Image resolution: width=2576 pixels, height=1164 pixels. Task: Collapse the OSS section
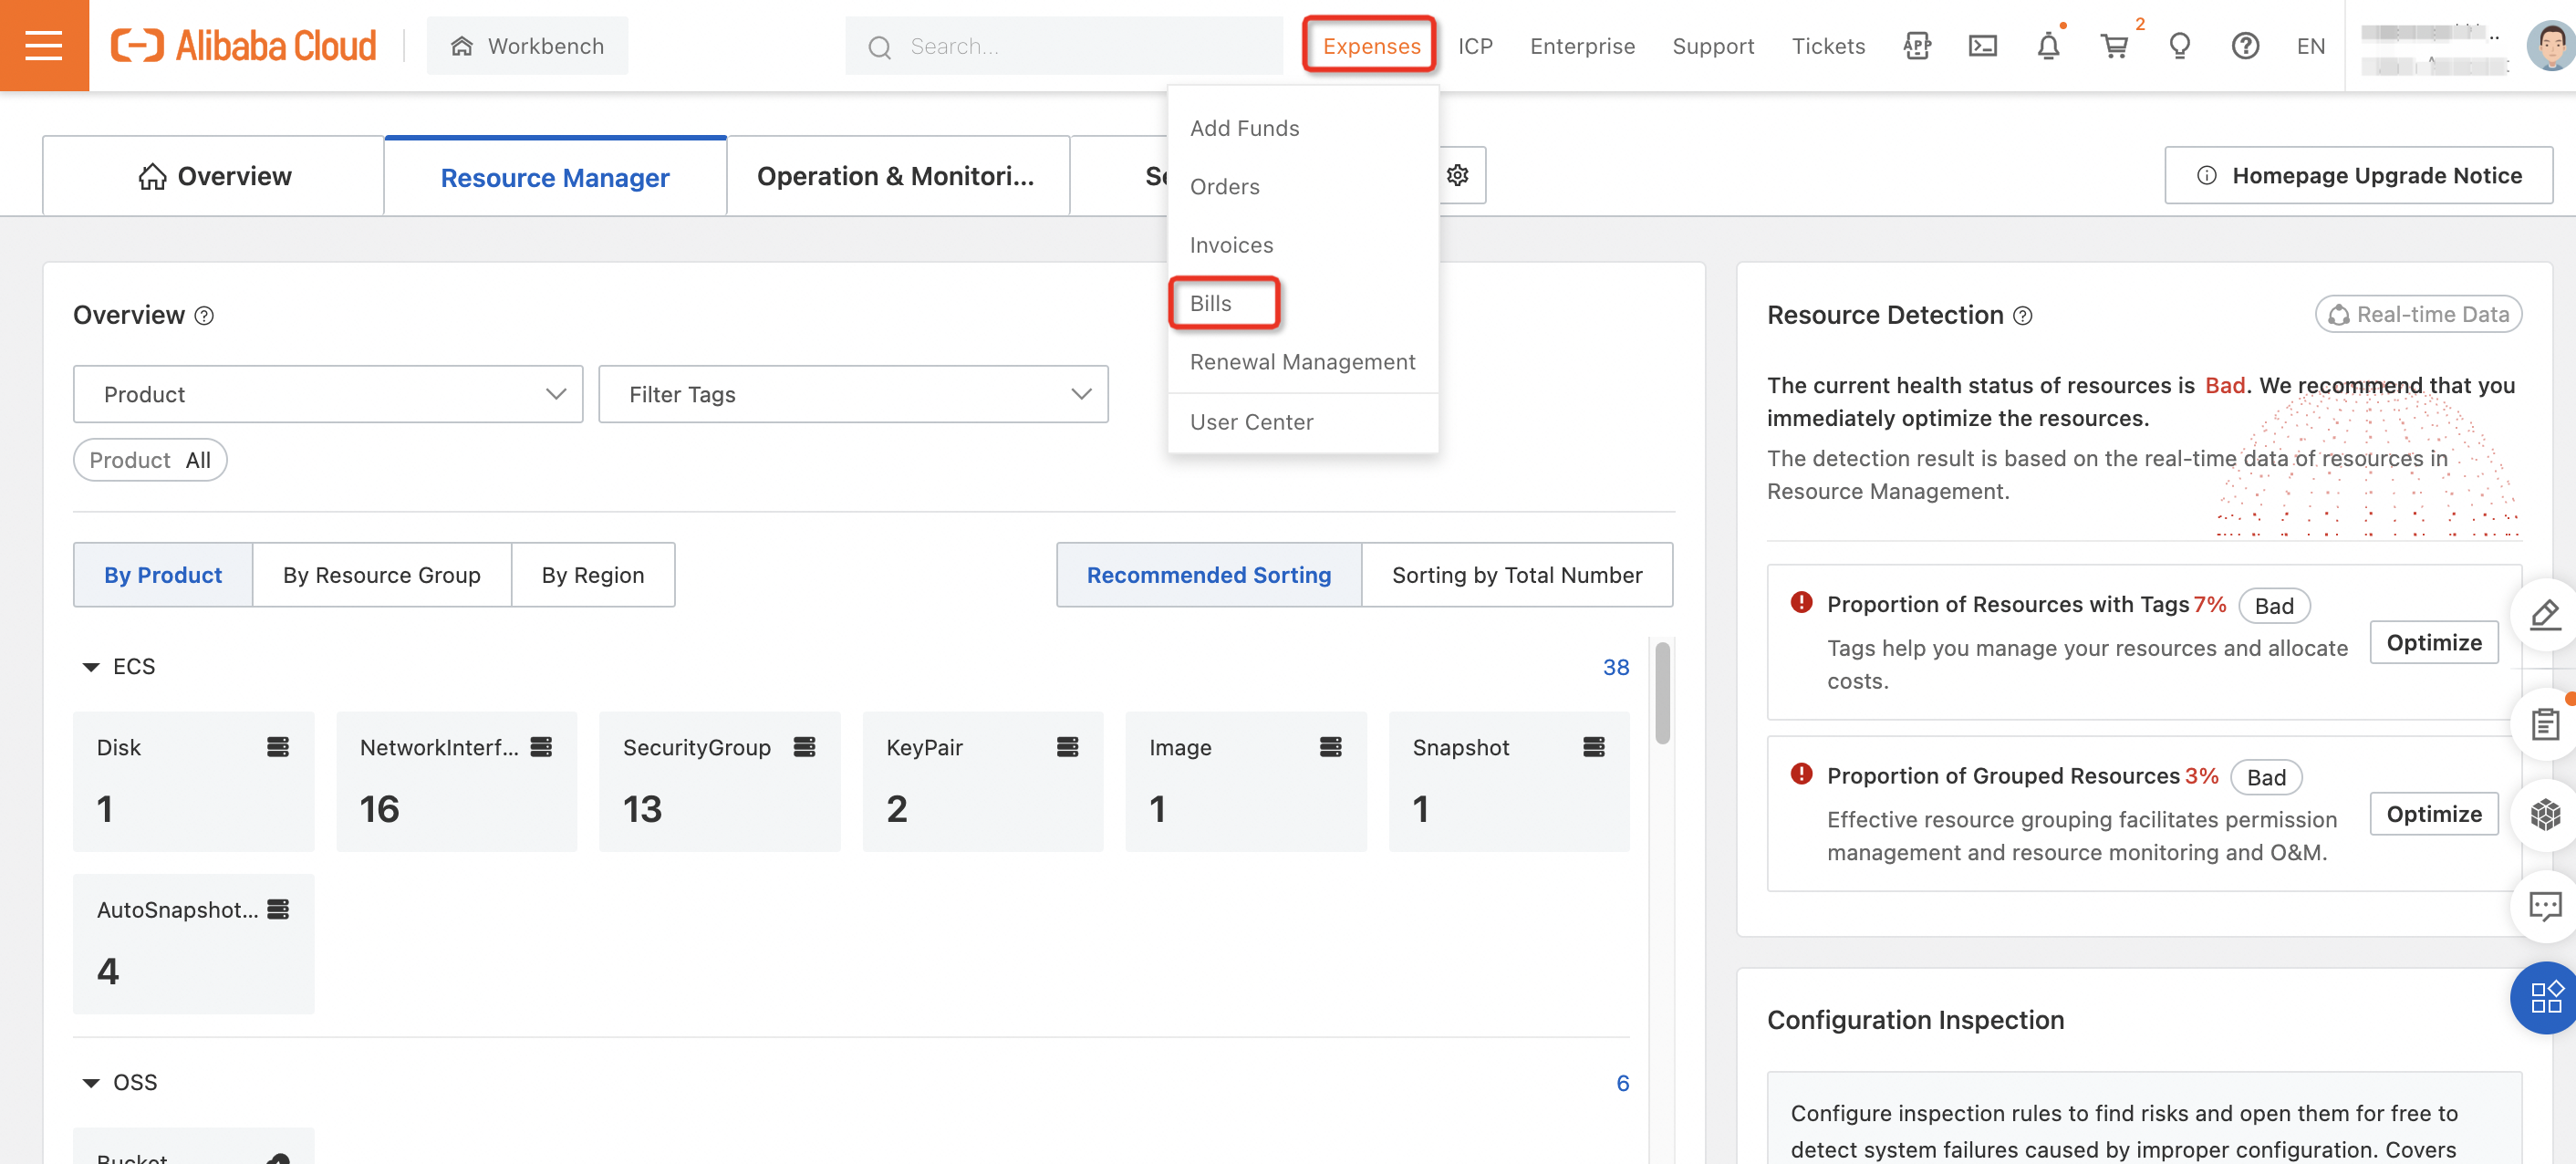(91, 1083)
